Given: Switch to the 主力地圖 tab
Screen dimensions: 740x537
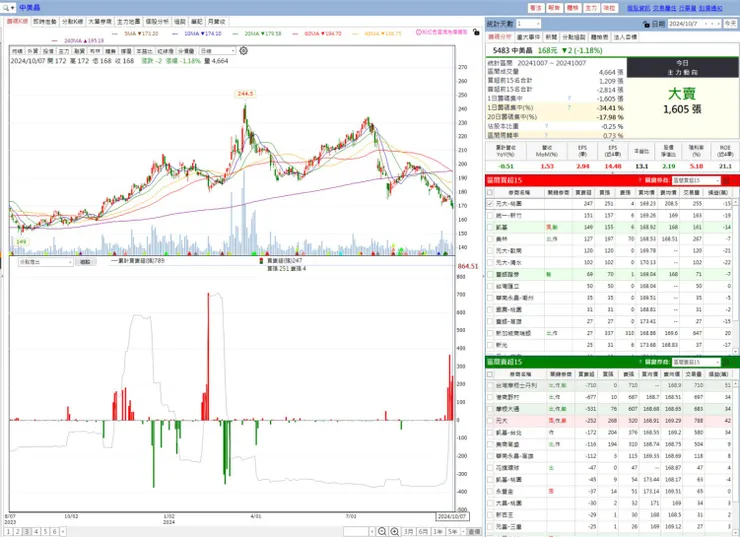Looking at the screenshot, I should [129, 22].
